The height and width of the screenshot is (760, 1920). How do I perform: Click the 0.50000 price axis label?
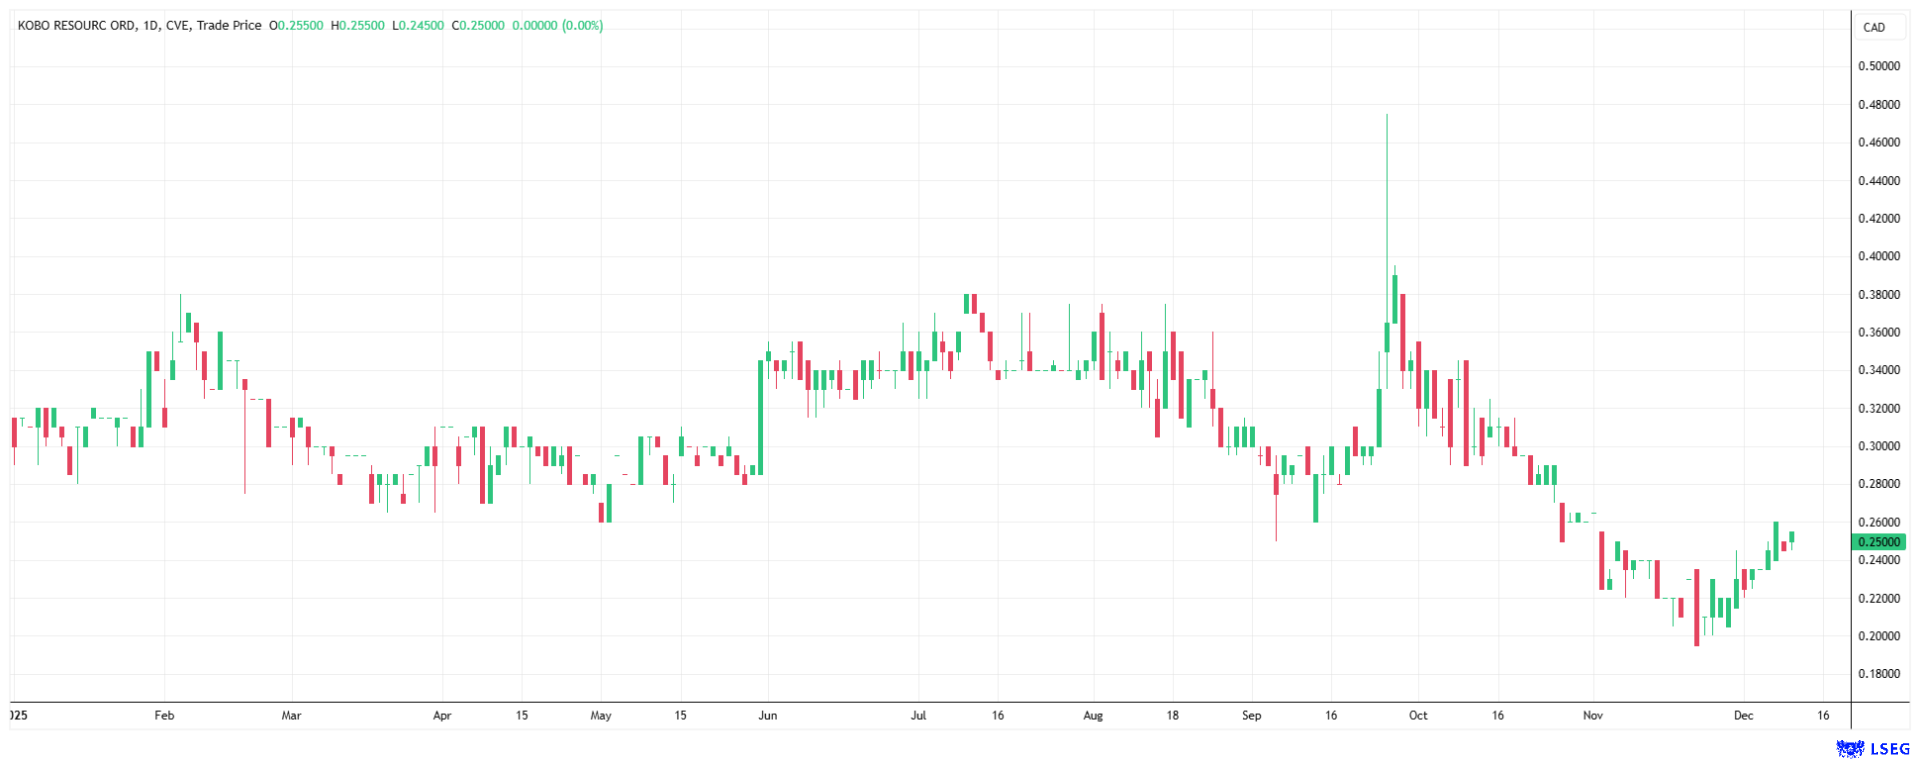1879,66
